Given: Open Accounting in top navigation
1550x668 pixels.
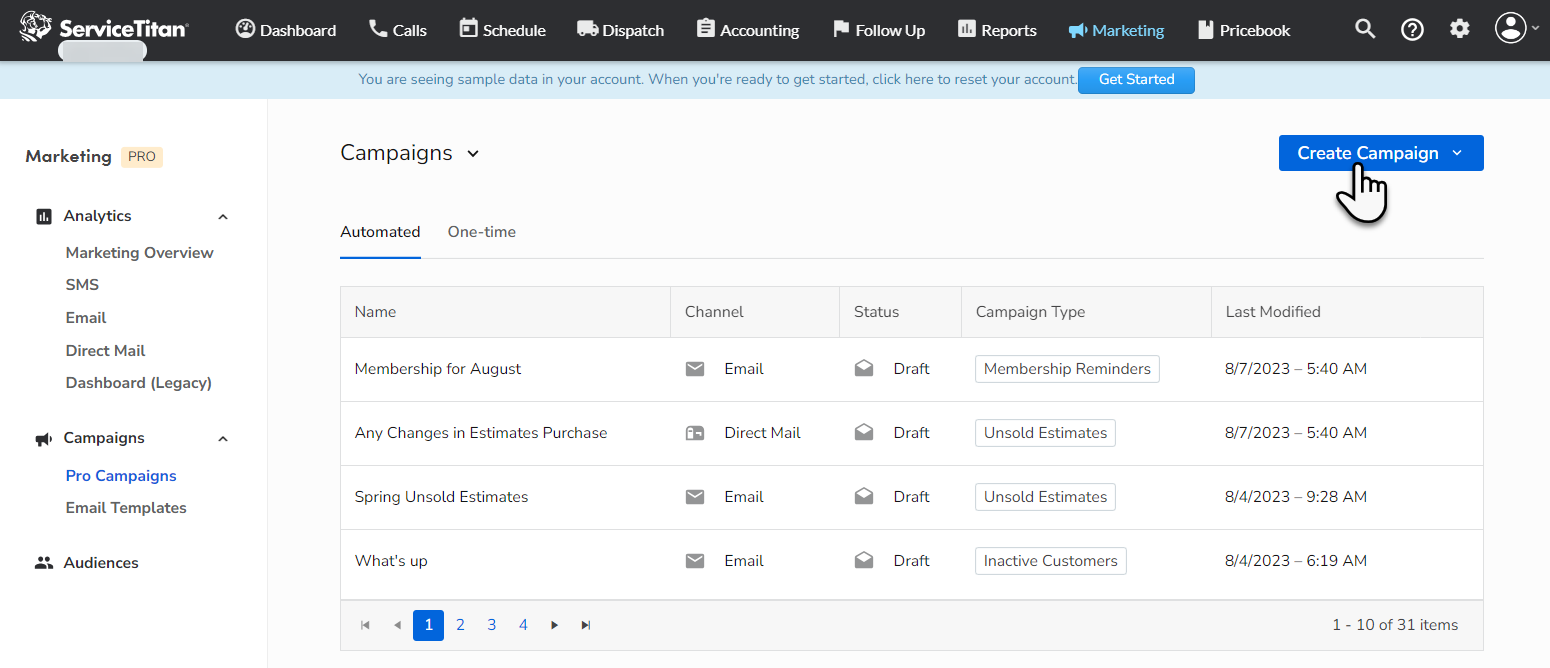Looking at the screenshot, I should pyautogui.click(x=748, y=30).
